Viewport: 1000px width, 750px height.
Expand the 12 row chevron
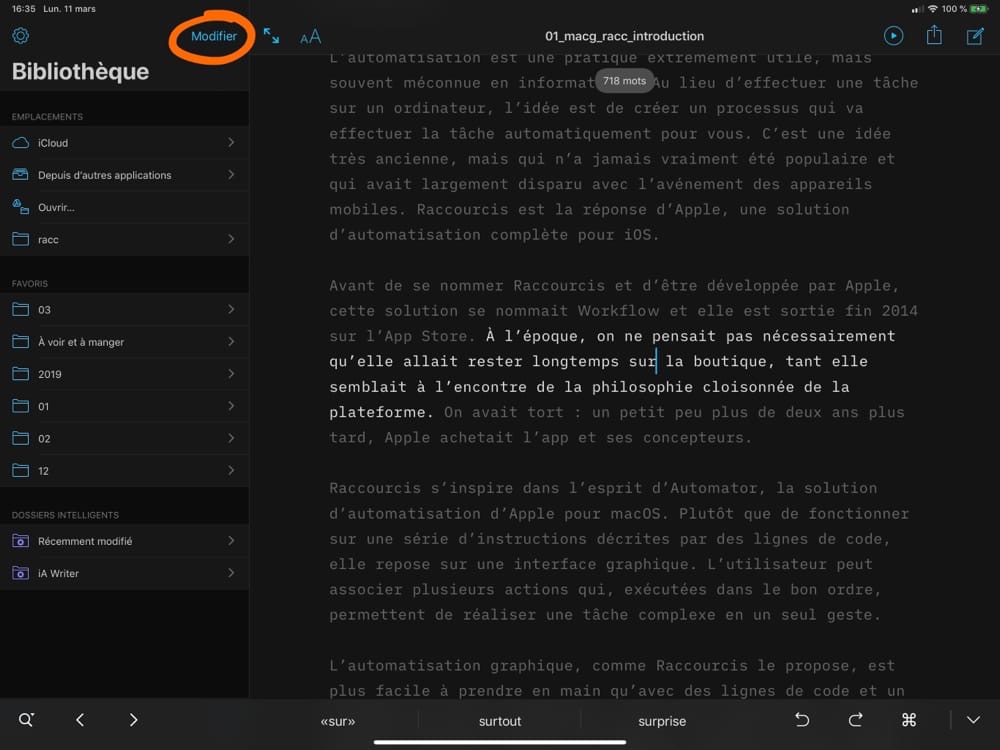[231, 470]
